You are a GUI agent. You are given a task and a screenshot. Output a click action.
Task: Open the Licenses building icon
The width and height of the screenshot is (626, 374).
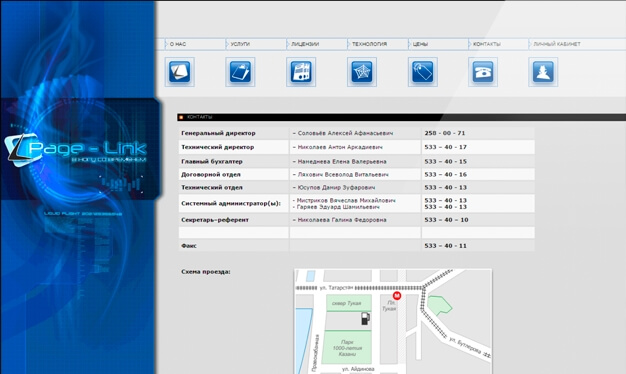coord(301,72)
